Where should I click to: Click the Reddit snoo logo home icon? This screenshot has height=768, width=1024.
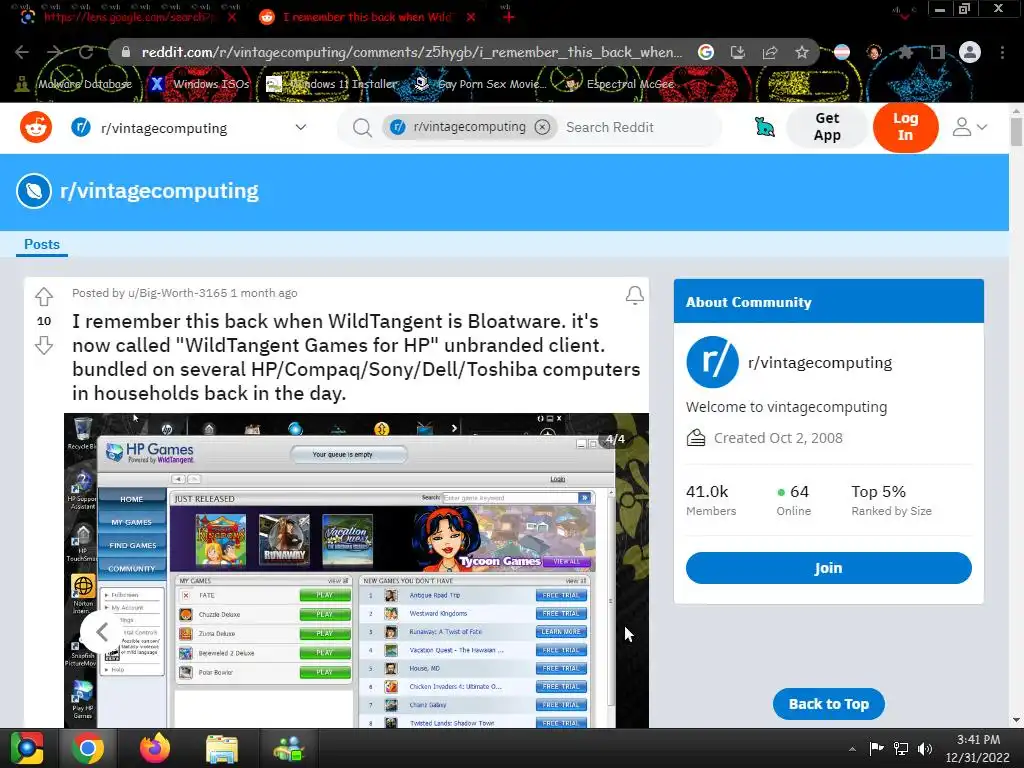tap(36, 127)
